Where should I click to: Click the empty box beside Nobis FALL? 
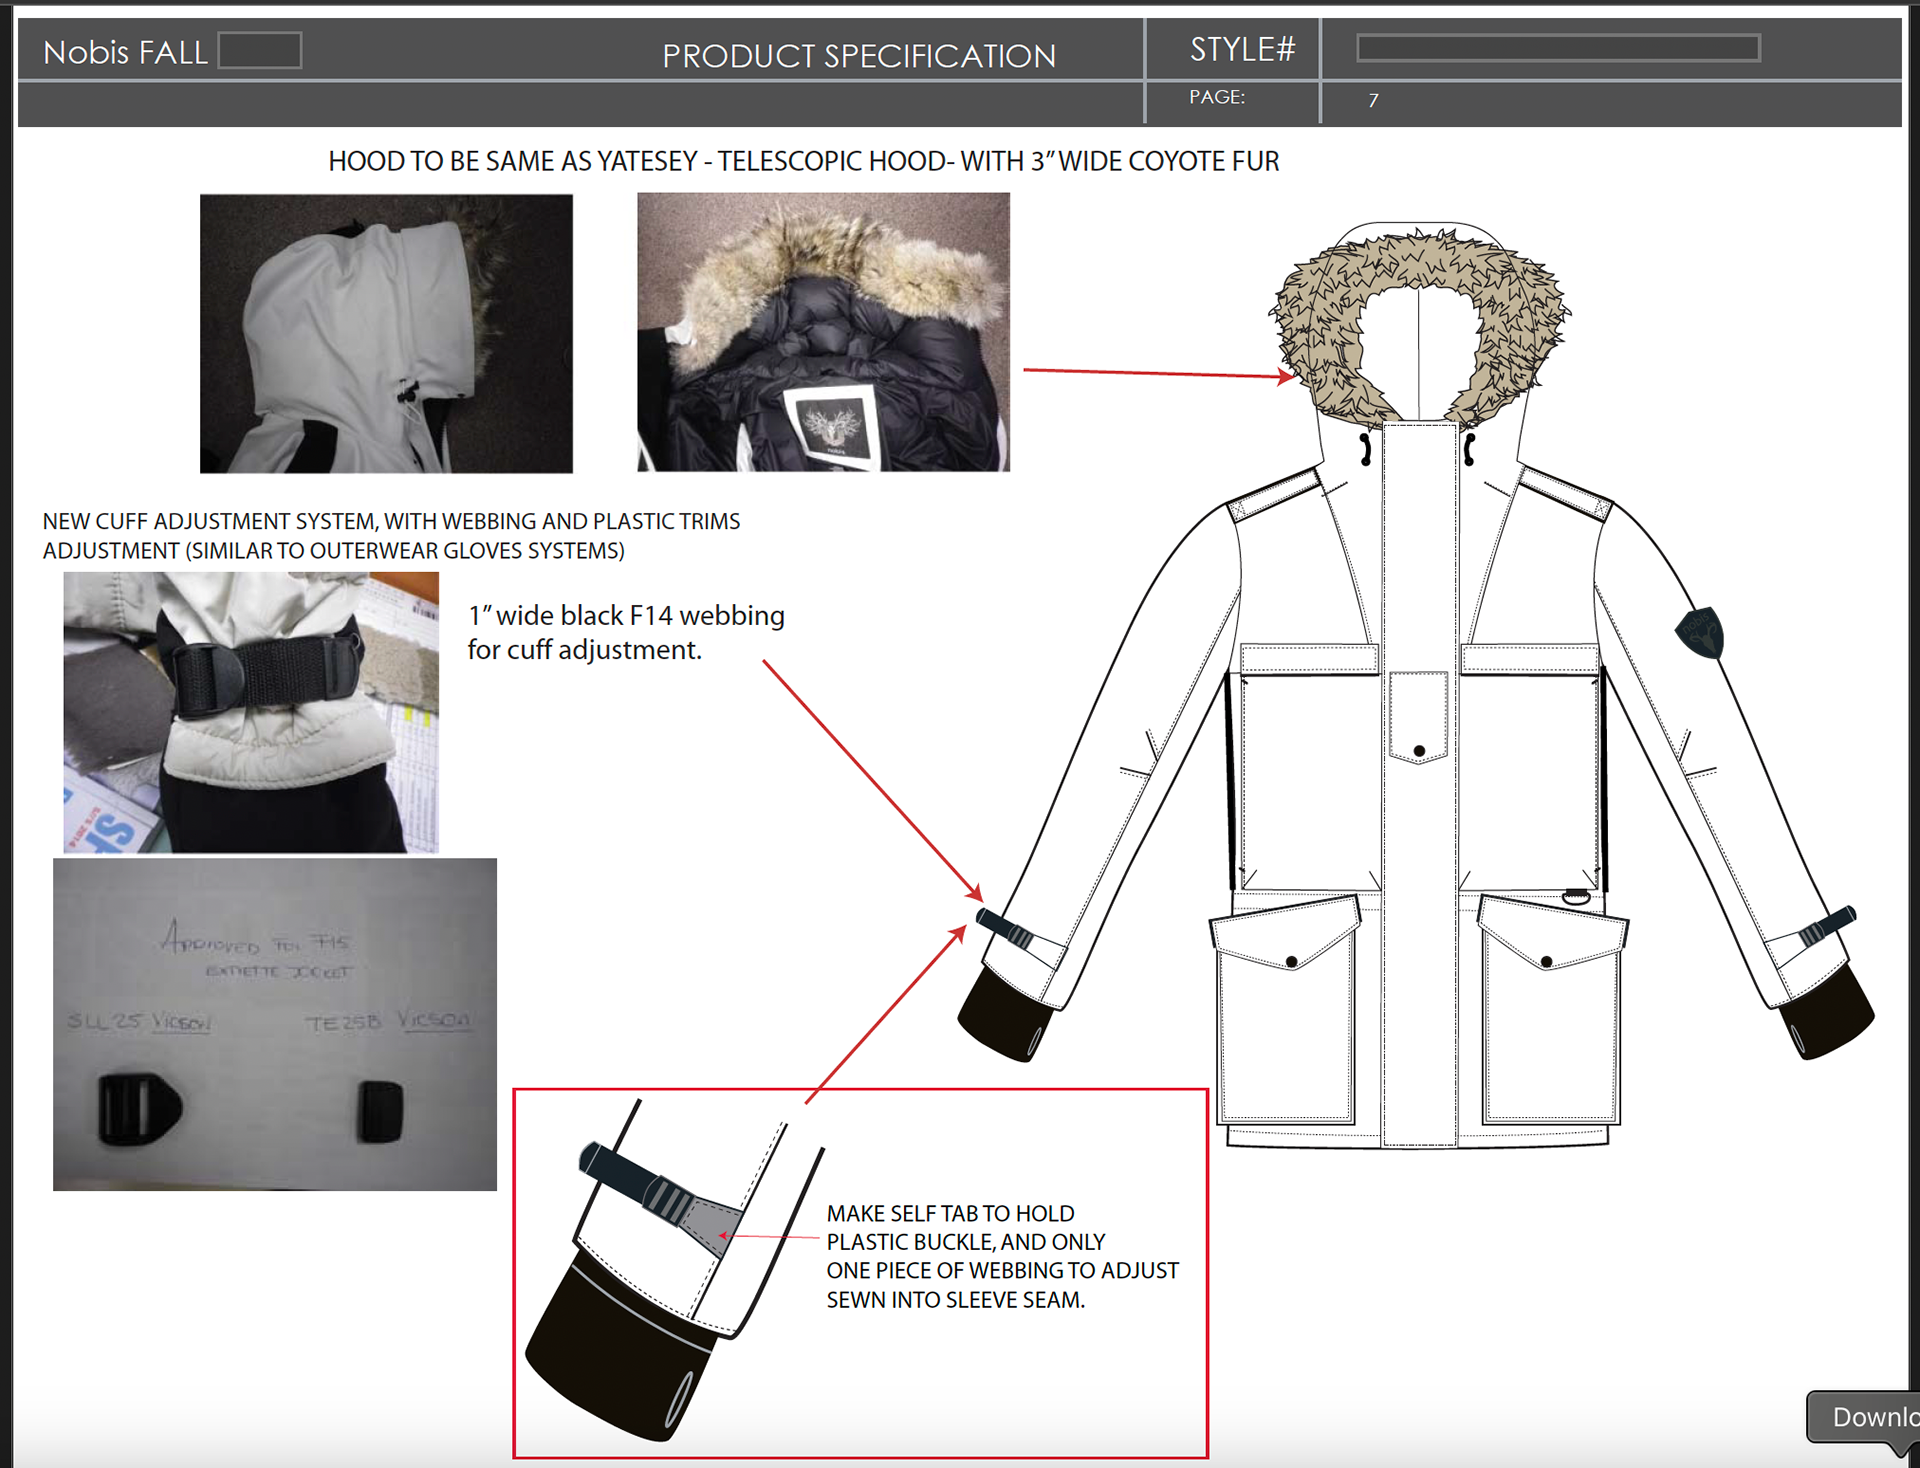click(260, 50)
